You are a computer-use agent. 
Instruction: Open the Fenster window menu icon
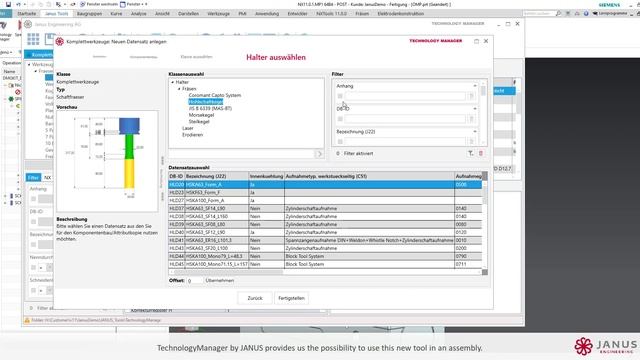pos(122,4)
